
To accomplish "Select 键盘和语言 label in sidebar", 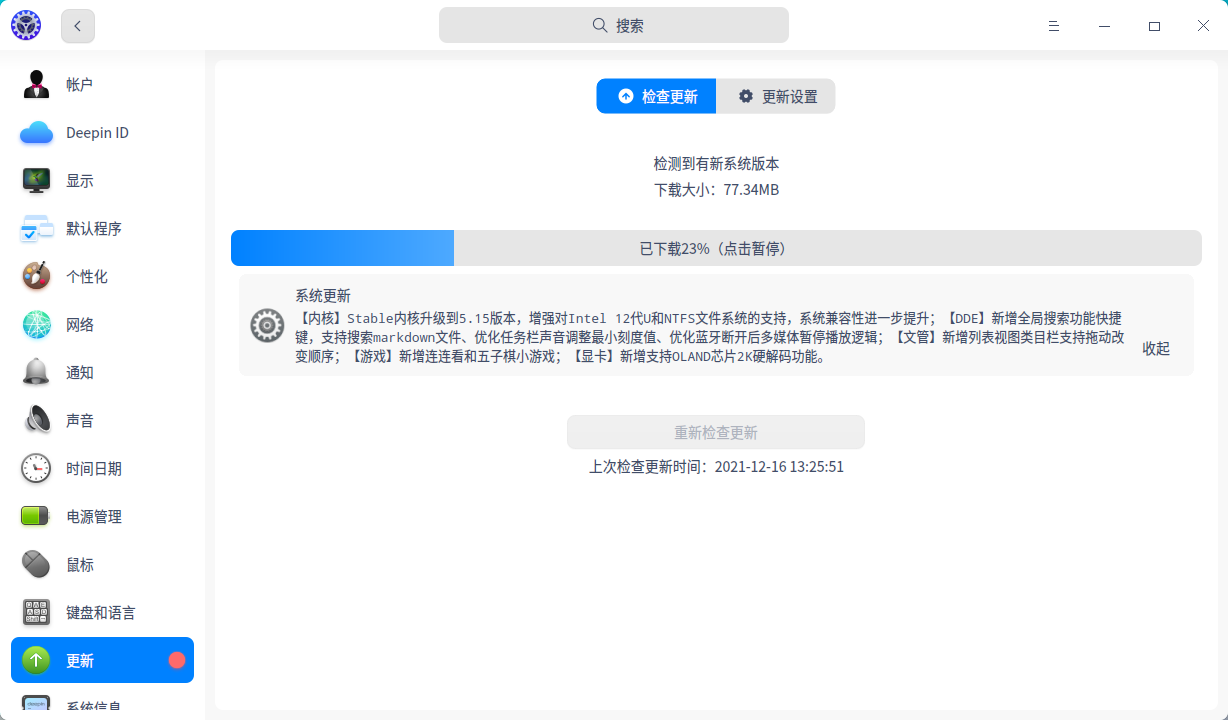I will [x=101, y=613].
